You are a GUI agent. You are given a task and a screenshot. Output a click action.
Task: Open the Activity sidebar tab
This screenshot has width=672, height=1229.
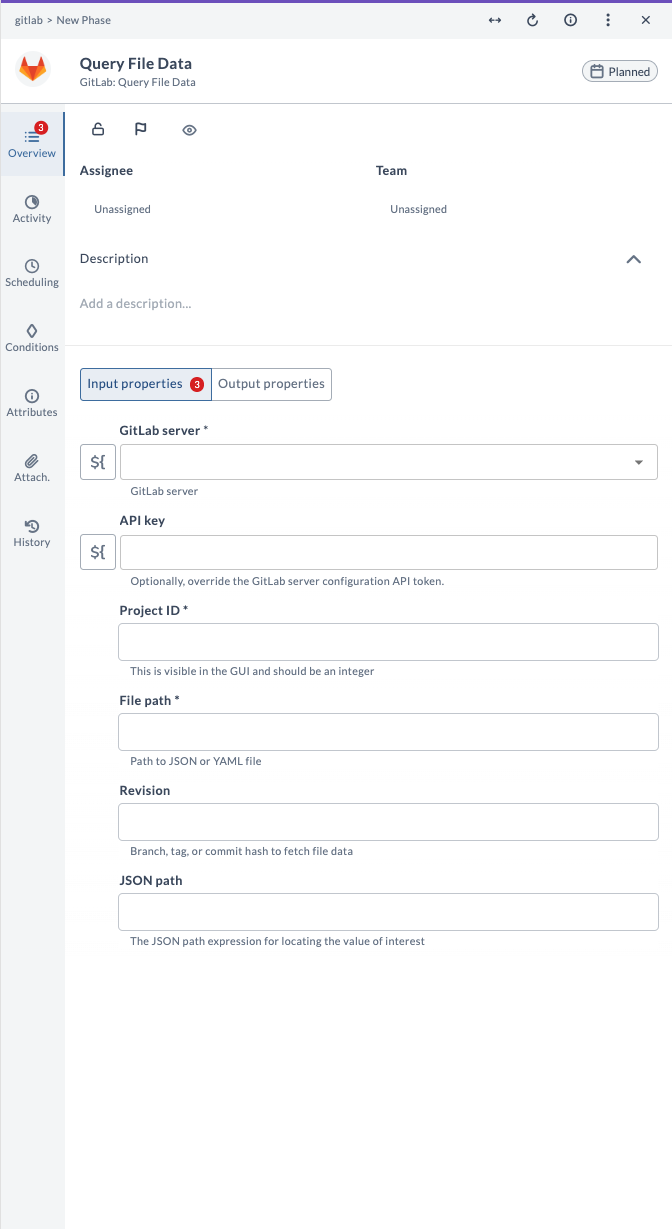click(32, 209)
